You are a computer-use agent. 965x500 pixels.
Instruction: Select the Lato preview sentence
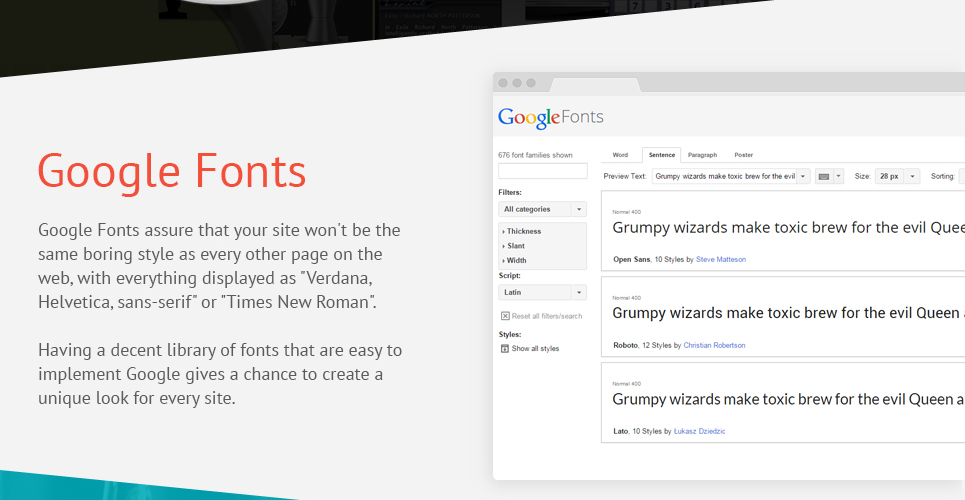pos(788,400)
